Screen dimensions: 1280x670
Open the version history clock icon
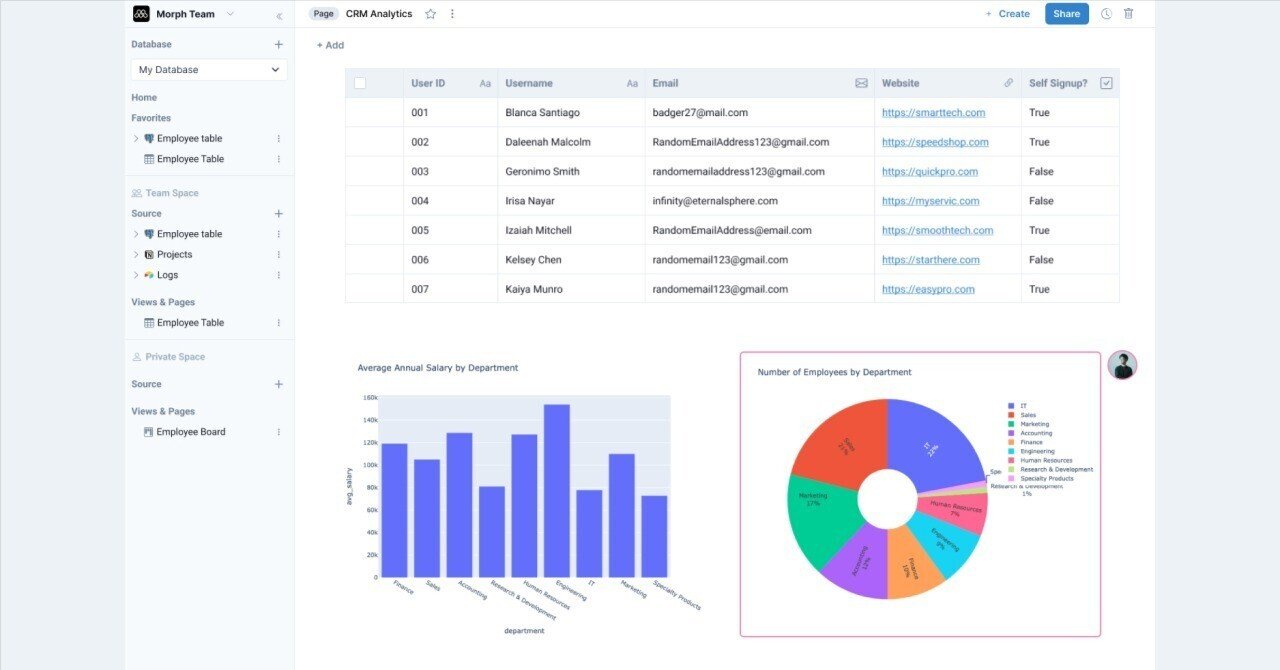1106,14
